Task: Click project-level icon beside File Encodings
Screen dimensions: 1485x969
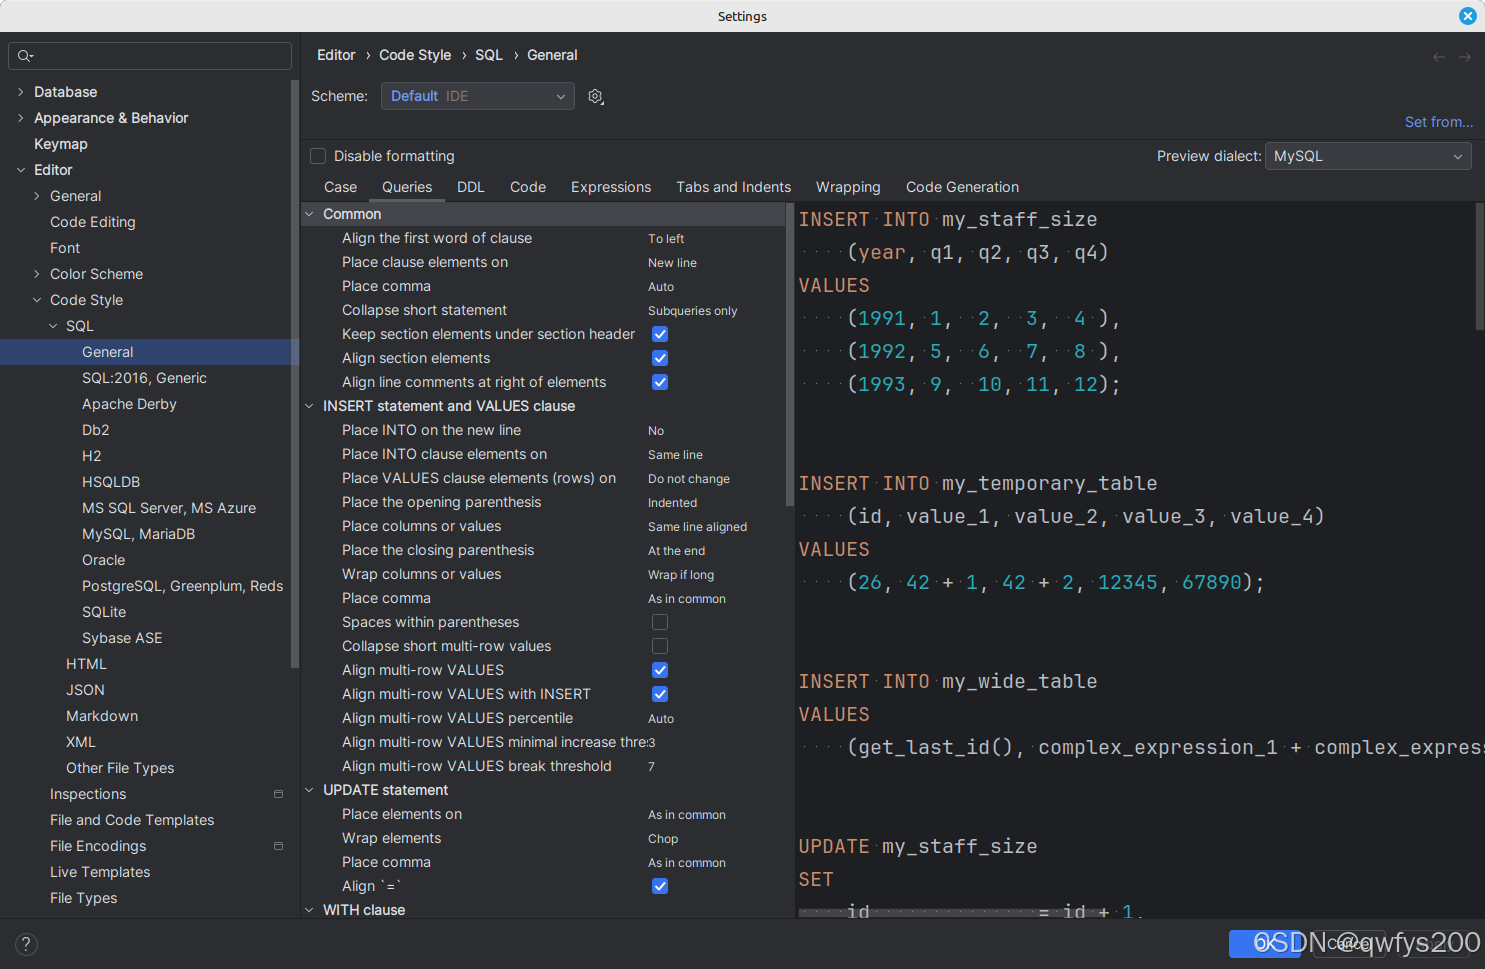Action: tap(278, 846)
